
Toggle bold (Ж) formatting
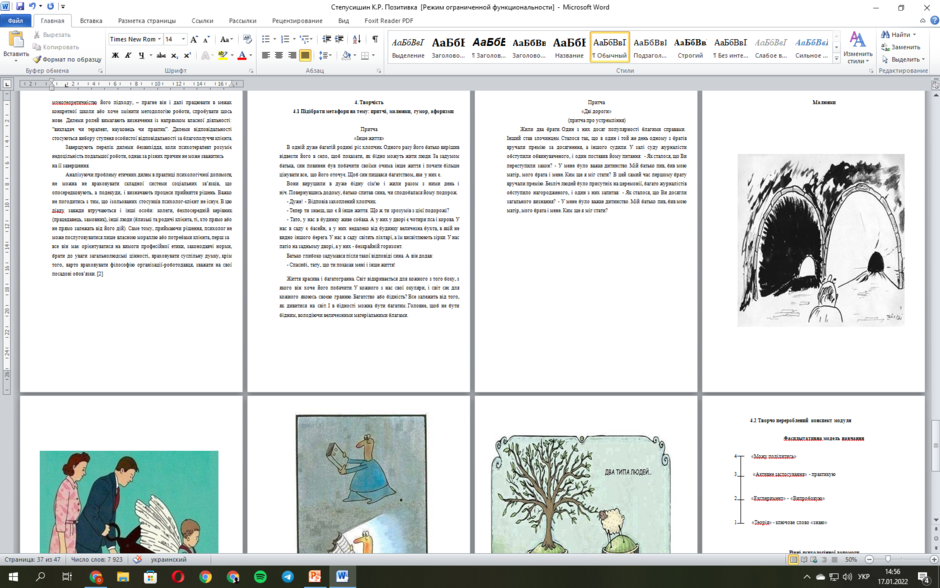point(115,56)
